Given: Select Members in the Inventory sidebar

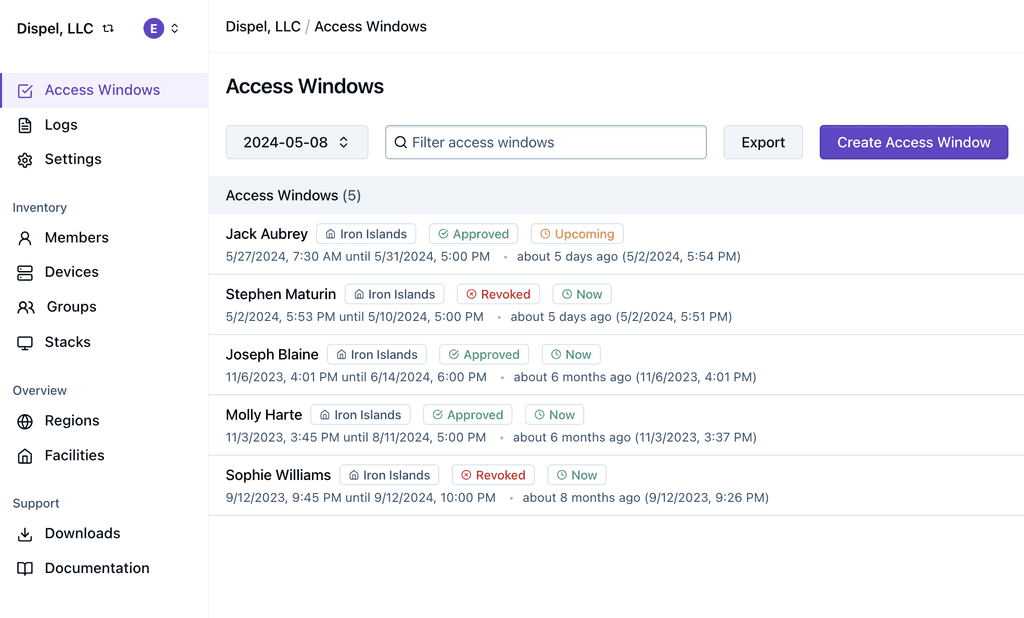Looking at the screenshot, I should tap(77, 238).
